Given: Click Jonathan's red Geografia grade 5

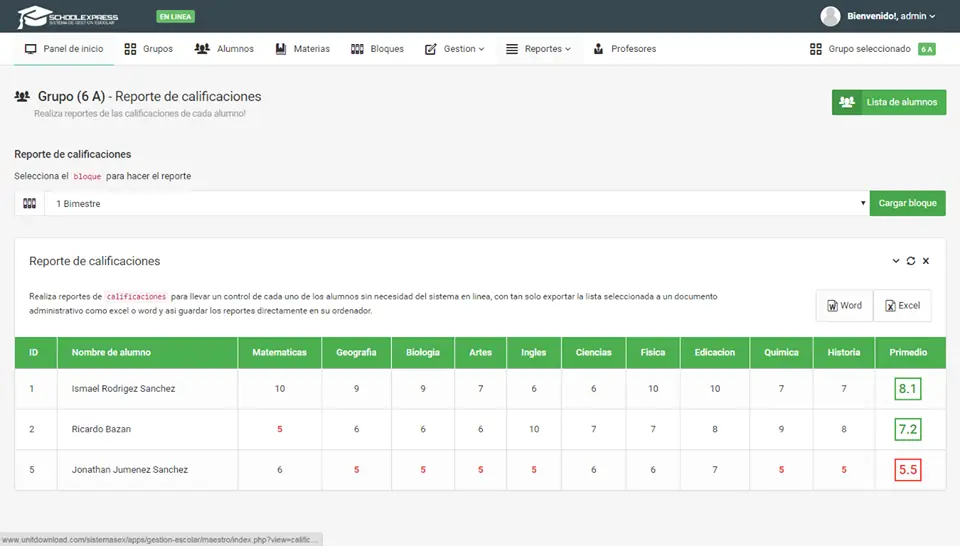Looking at the screenshot, I should tap(356, 469).
